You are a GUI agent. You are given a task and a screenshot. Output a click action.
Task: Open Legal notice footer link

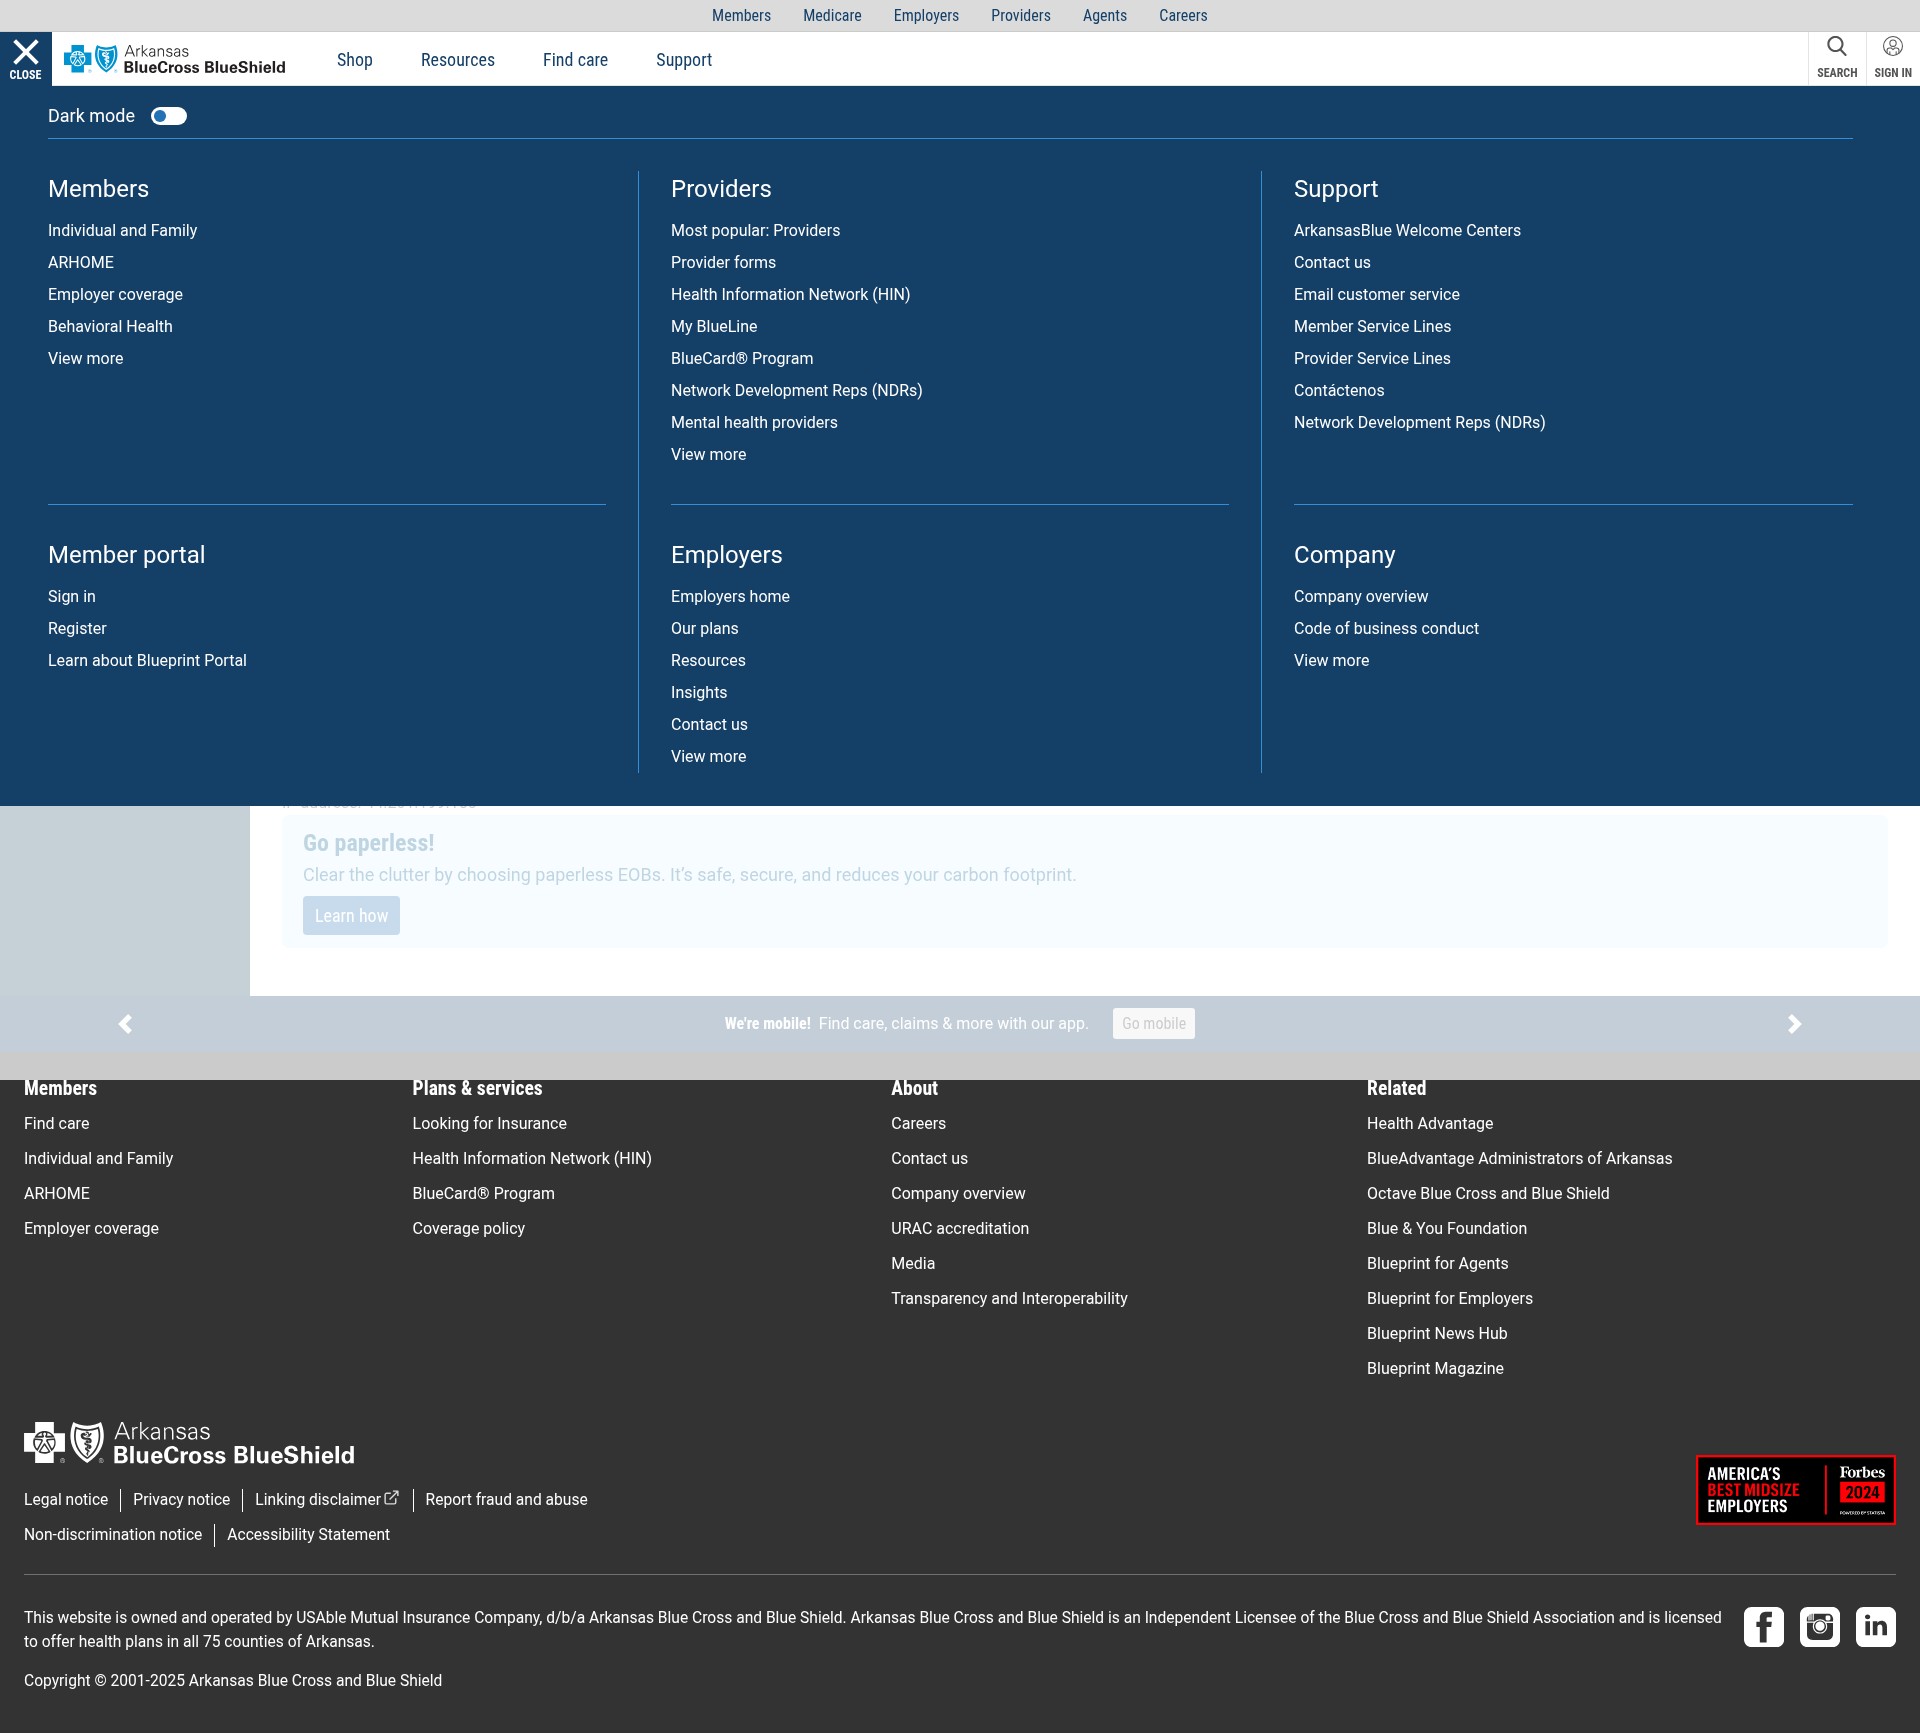point(66,1500)
